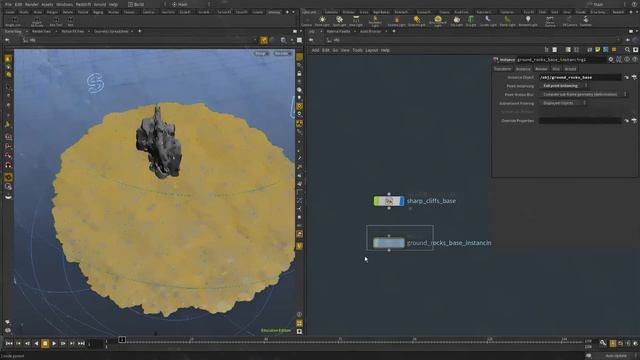Select the Ambient Light shelf tool
The image size is (640, 360).
(528, 21)
